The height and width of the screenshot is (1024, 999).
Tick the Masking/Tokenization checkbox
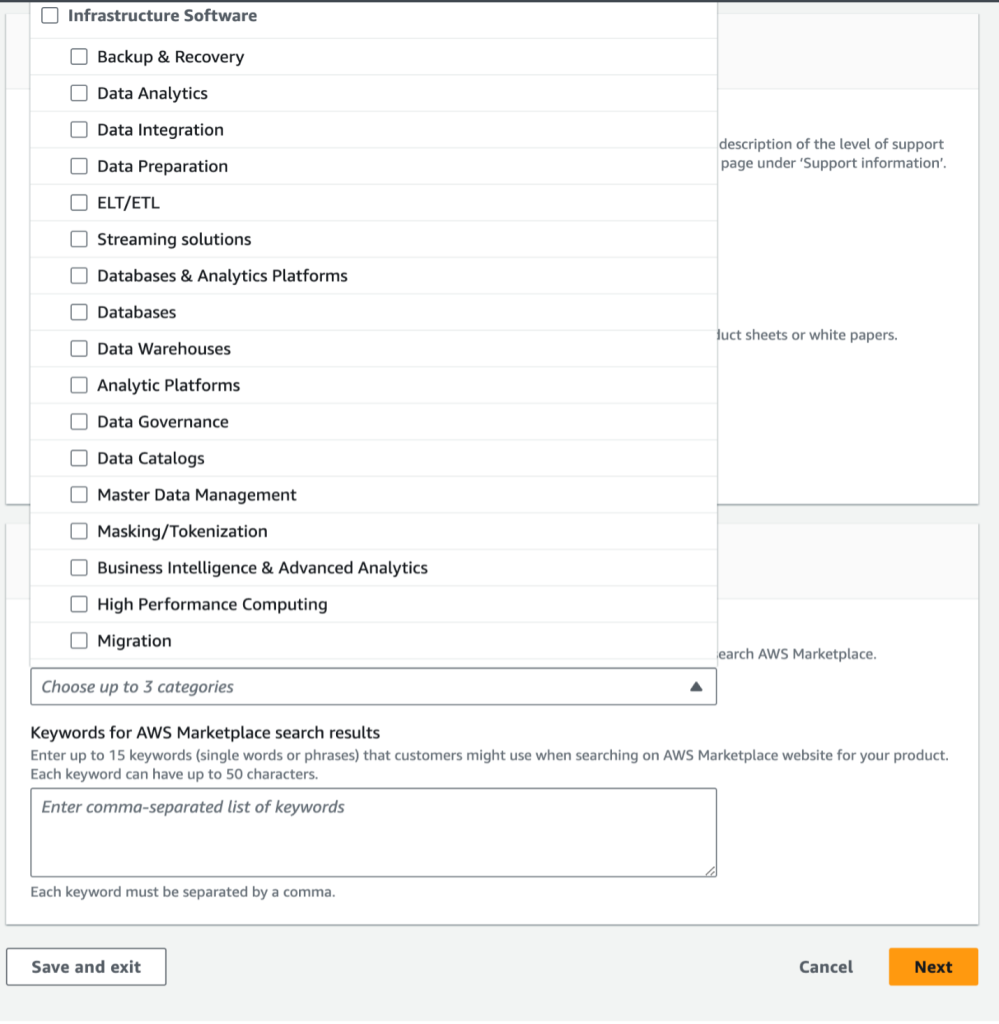79,530
